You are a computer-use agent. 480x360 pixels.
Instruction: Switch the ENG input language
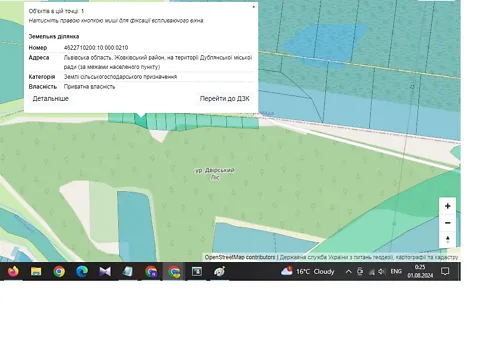click(x=396, y=271)
